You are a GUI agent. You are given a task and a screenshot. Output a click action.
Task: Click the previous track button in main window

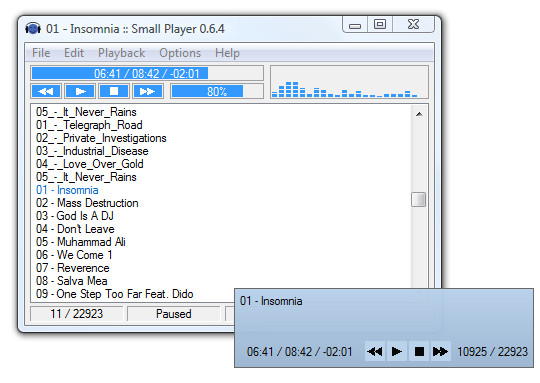coord(46,91)
